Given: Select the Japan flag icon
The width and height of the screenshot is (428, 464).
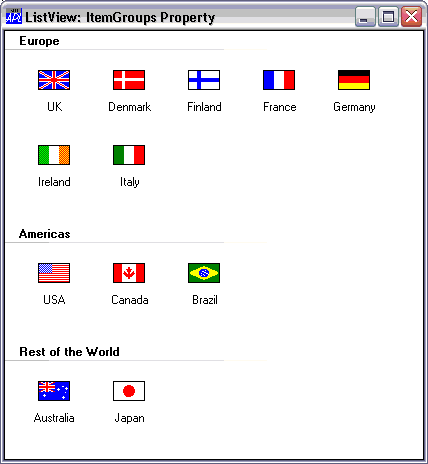Looking at the screenshot, I should click(x=129, y=391).
